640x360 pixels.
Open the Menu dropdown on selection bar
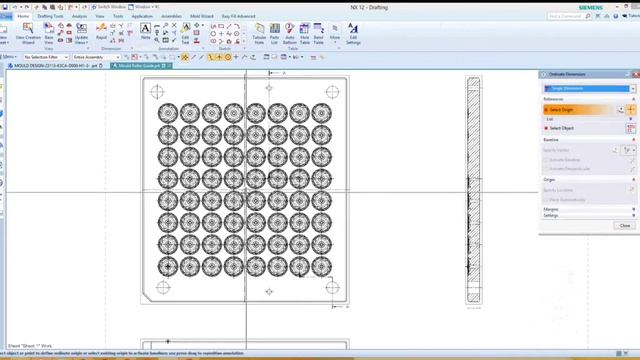click(9, 57)
